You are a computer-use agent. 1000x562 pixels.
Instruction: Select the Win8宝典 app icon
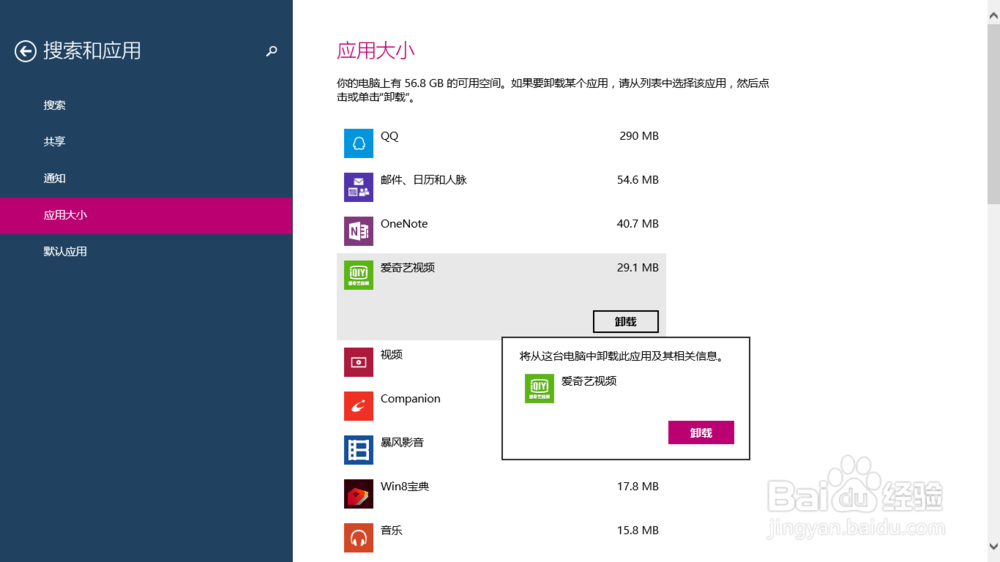point(358,494)
